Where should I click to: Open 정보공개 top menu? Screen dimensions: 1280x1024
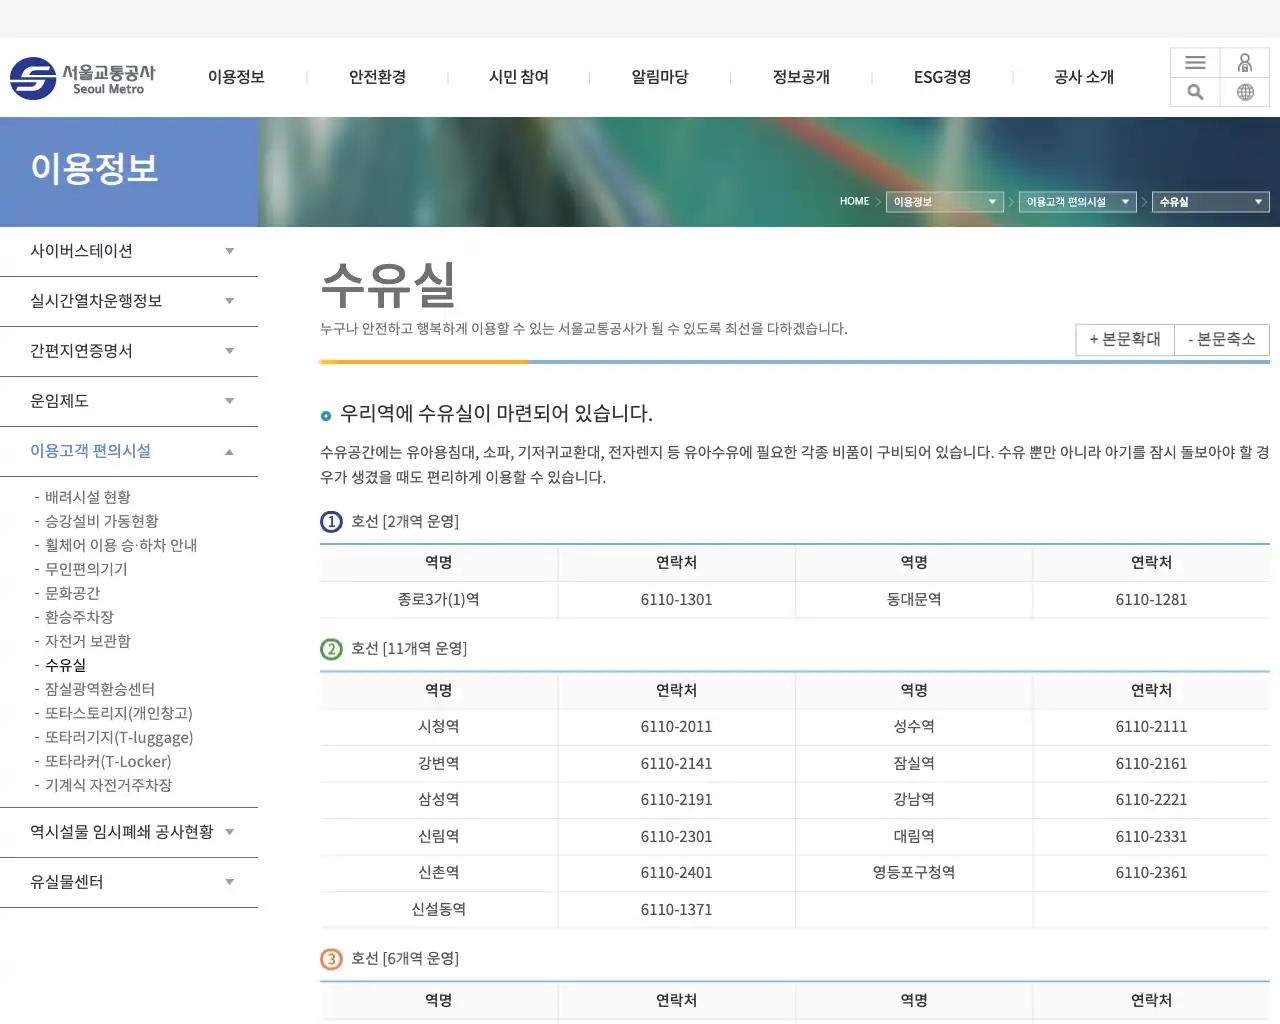click(801, 77)
